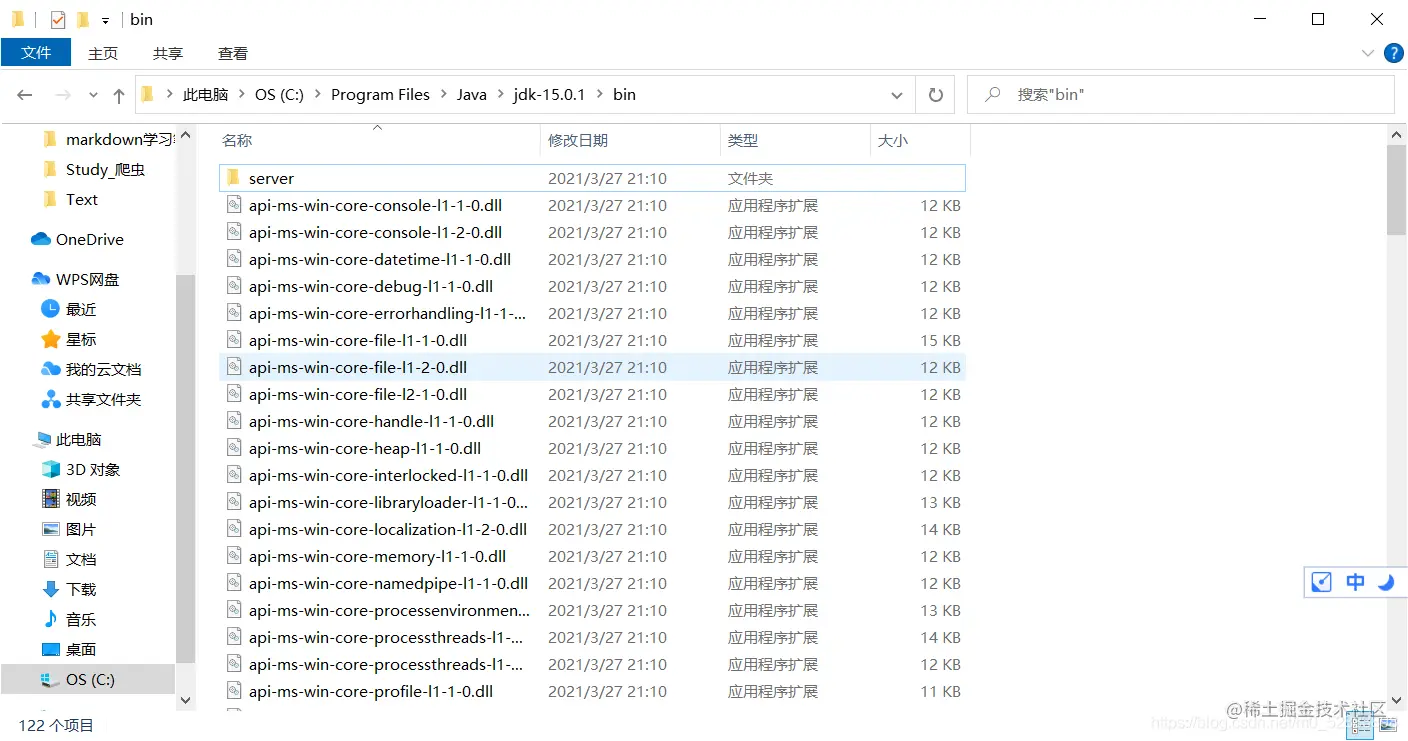Open the recent locations dropdown arrow
Screen dimensions: 1408x741
[x=93, y=95]
